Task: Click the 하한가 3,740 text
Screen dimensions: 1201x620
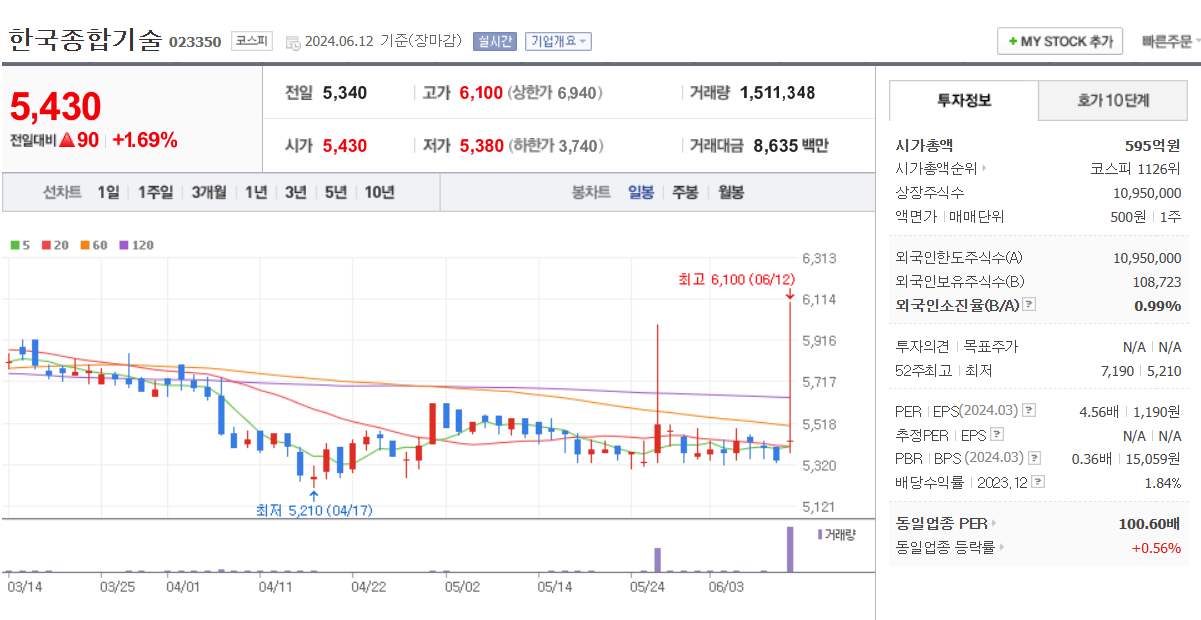Action: pyautogui.click(x=556, y=146)
